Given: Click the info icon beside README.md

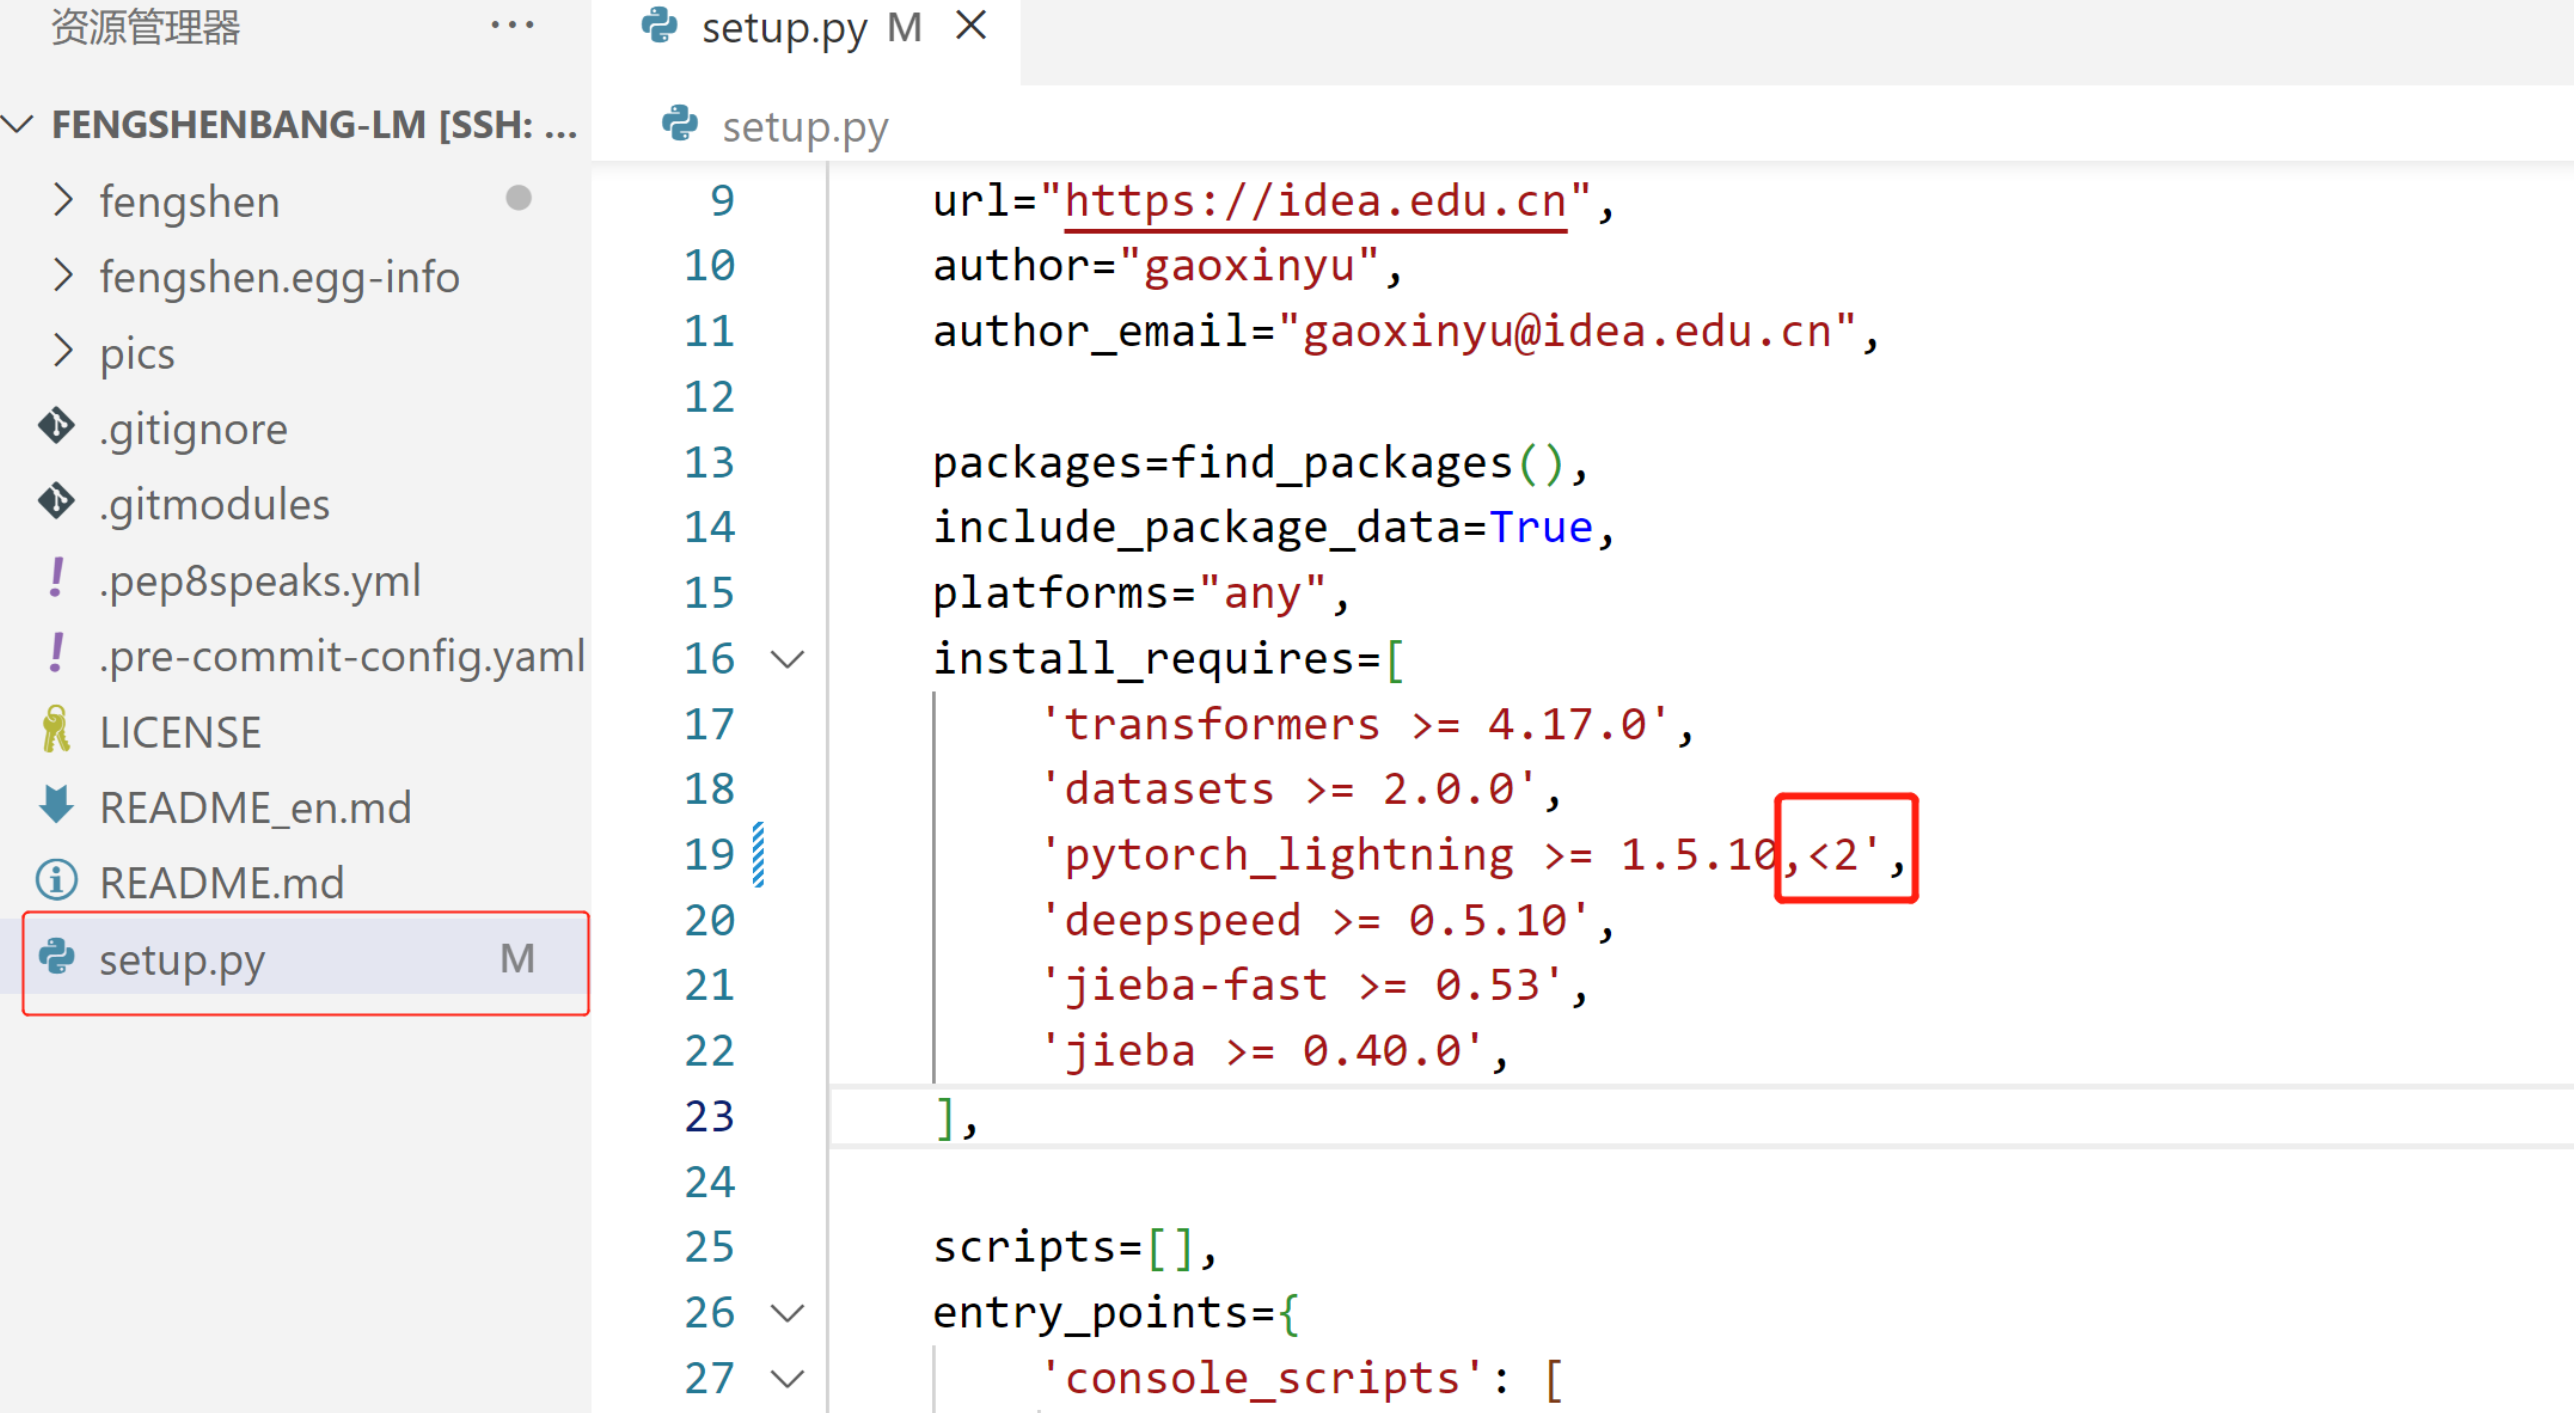Looking at the screenshot, I should pyautogui.click(x=56, y=880).
